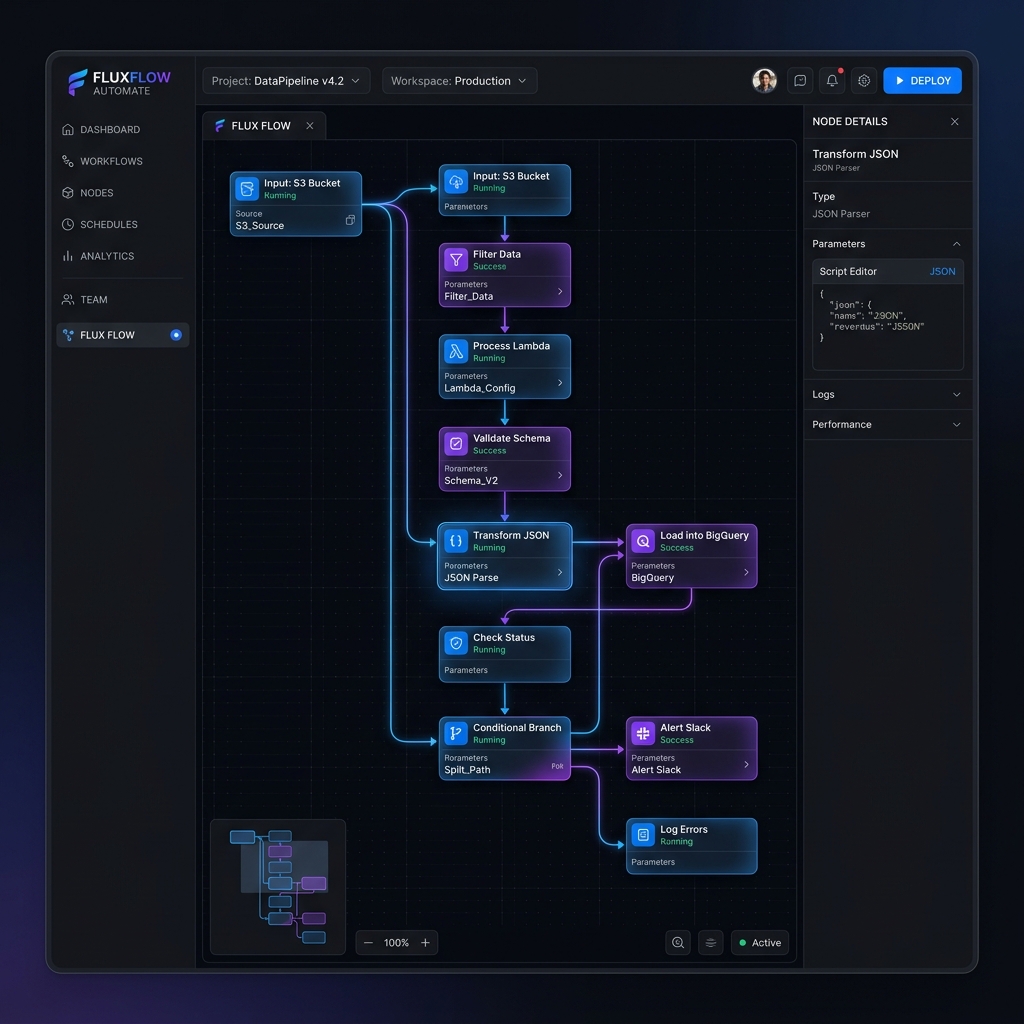Click the S3 Source bucket node icon
The height and width of the screenshot is (1024, 1024).
247,189
